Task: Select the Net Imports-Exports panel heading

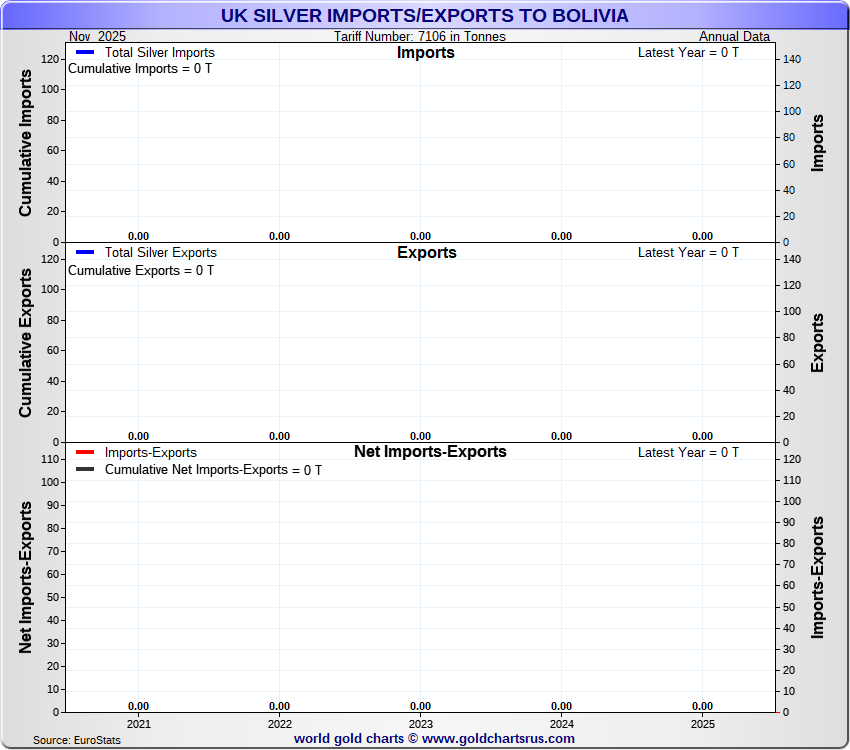Action: (x=430, y=452)
